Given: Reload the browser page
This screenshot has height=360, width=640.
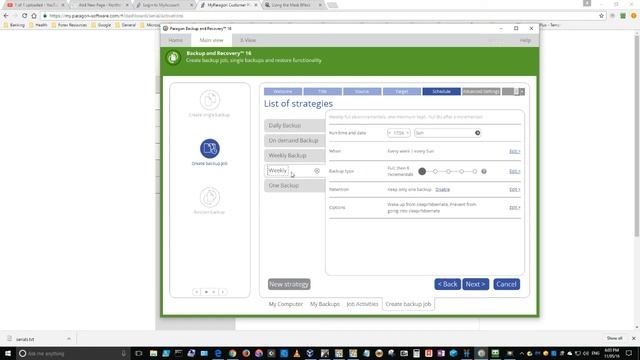Looking at the screenshot, I should (x=24, y=16).
